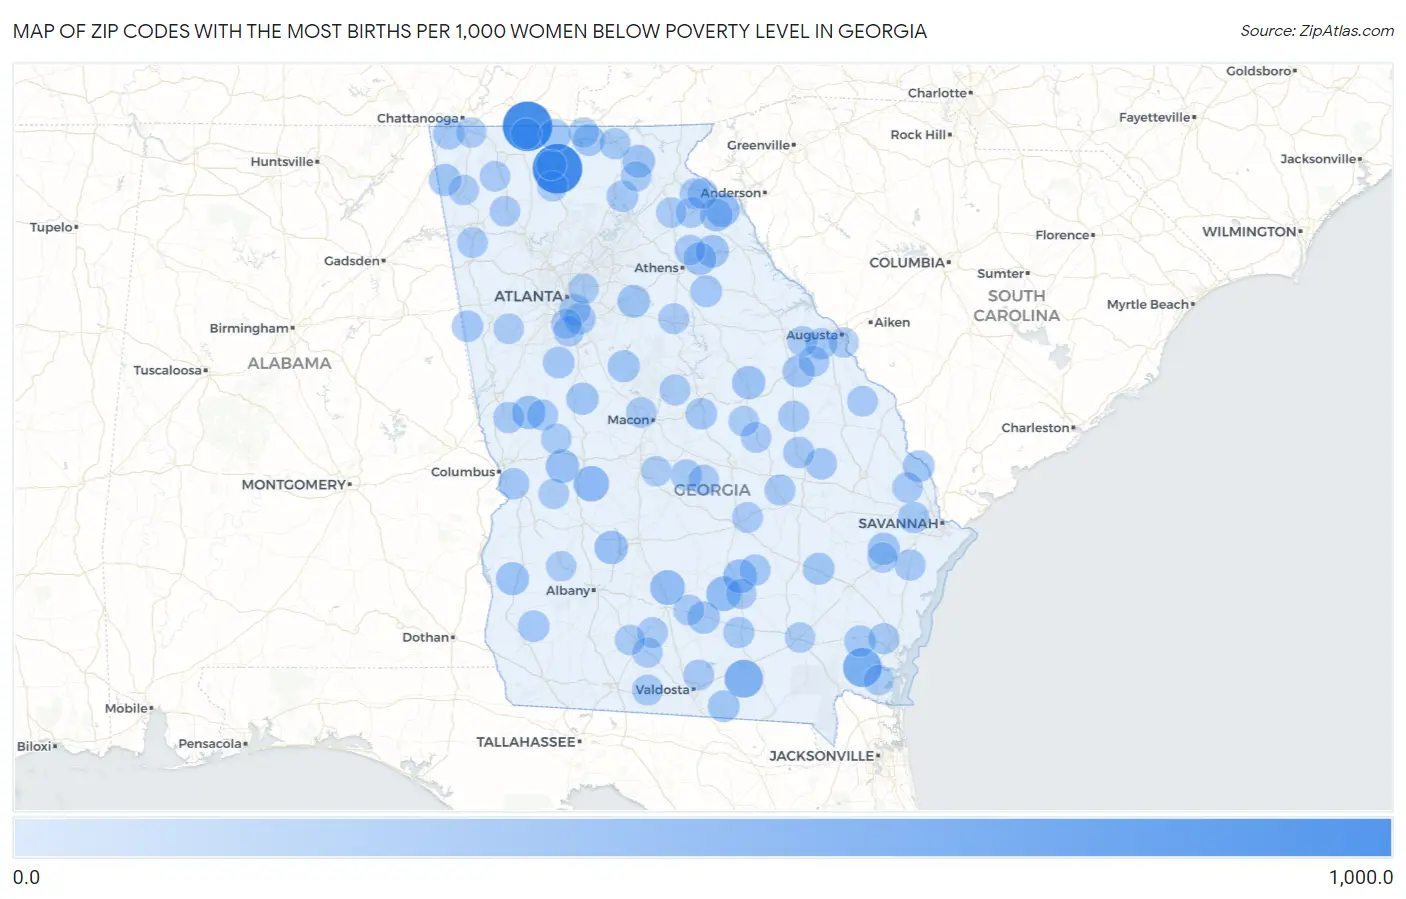
Task: Click the Anderson city label
Action: [x=731, y=193]
